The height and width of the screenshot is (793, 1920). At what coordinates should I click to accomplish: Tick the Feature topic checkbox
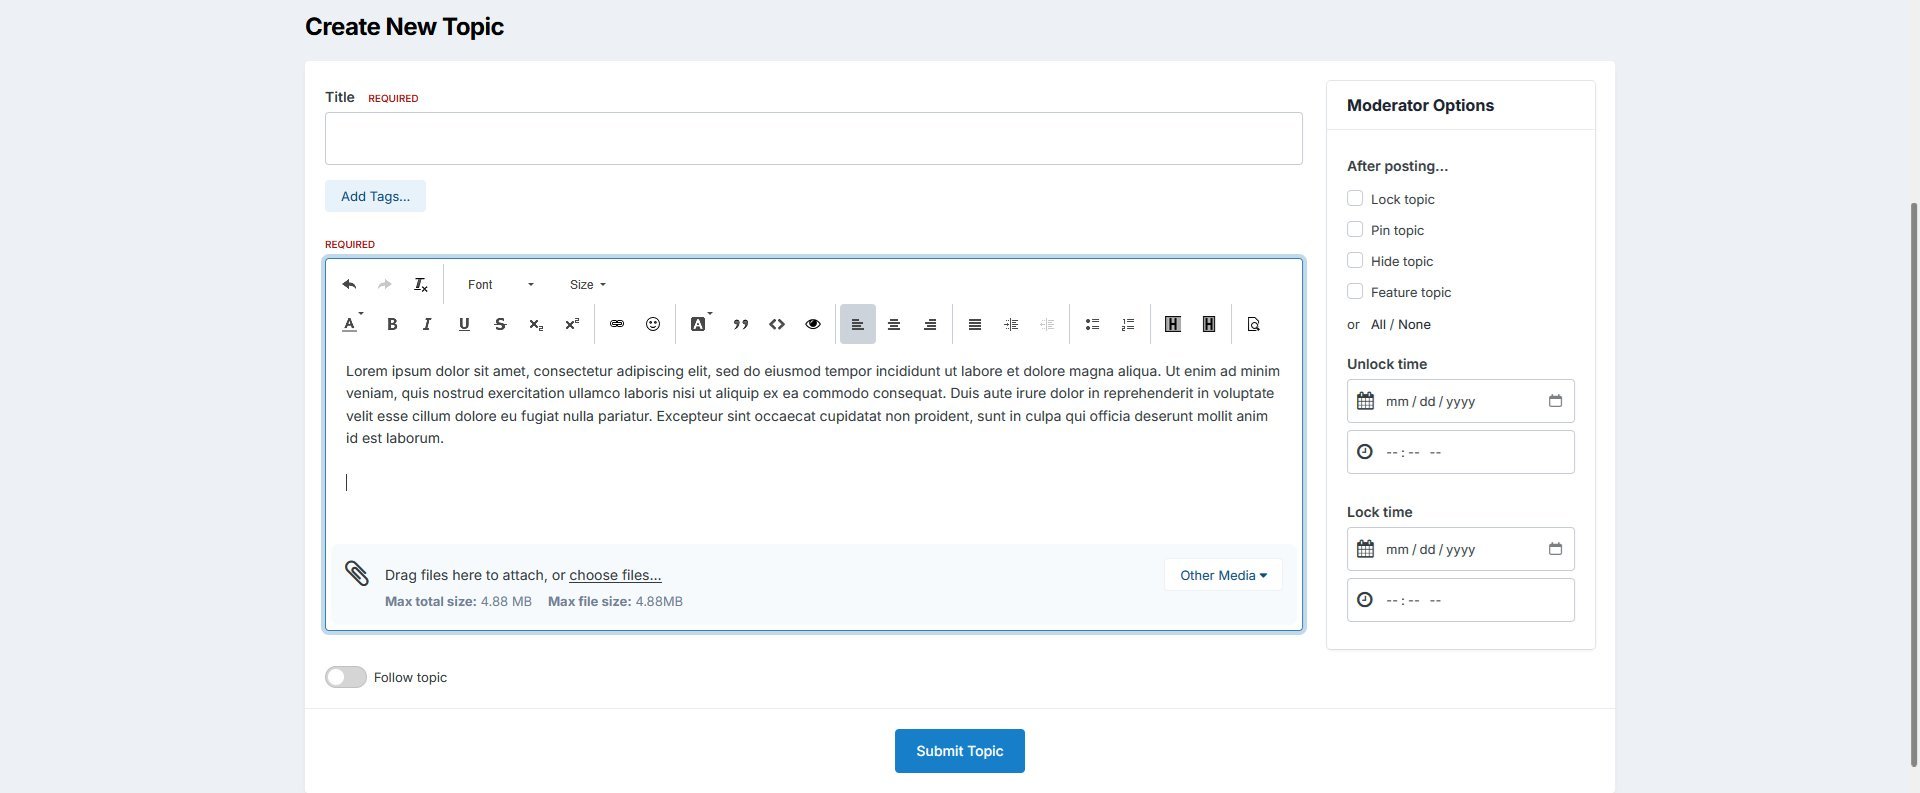(1355, 292)
